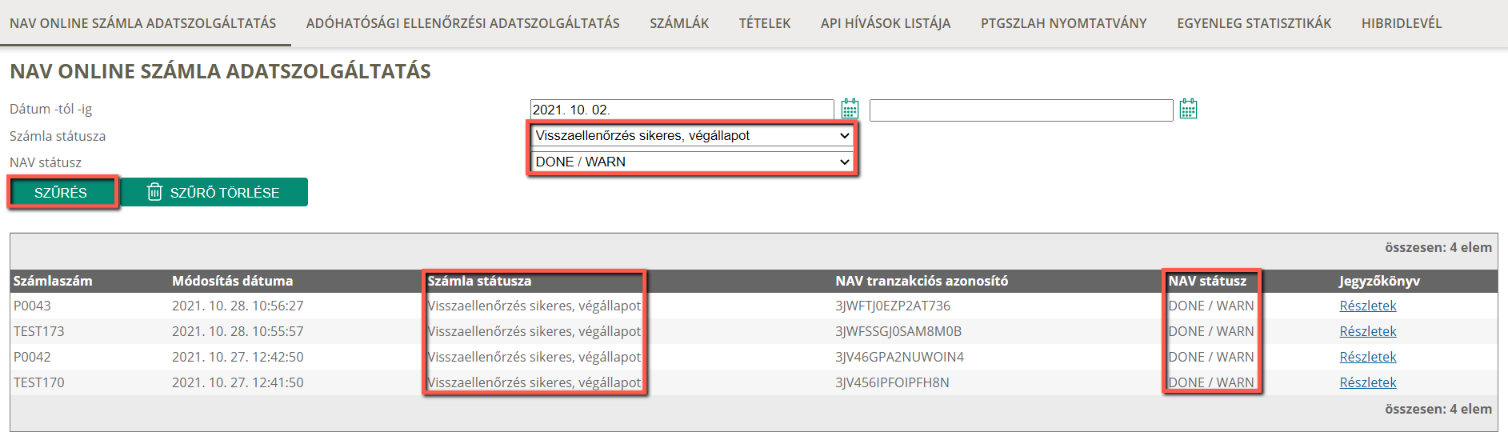The height and width of the screenshot is (446, 1508).
Task: Click the NAV státusz column header
Action: coord(1207,281)
